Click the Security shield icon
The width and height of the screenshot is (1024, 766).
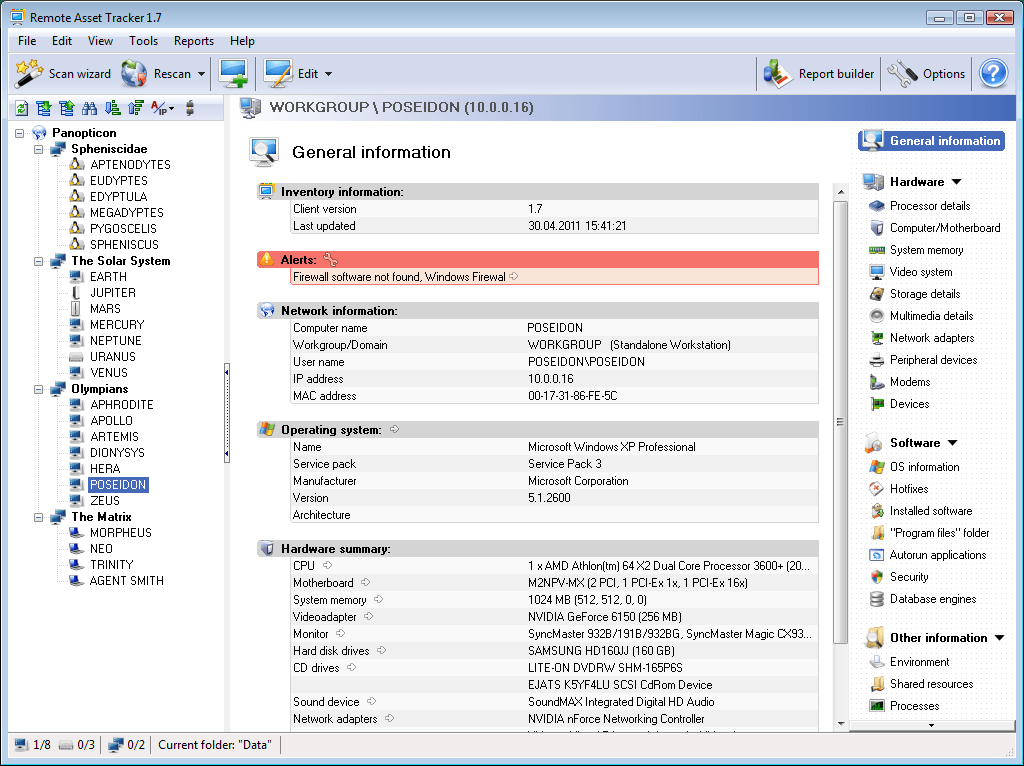pos(877,577)
